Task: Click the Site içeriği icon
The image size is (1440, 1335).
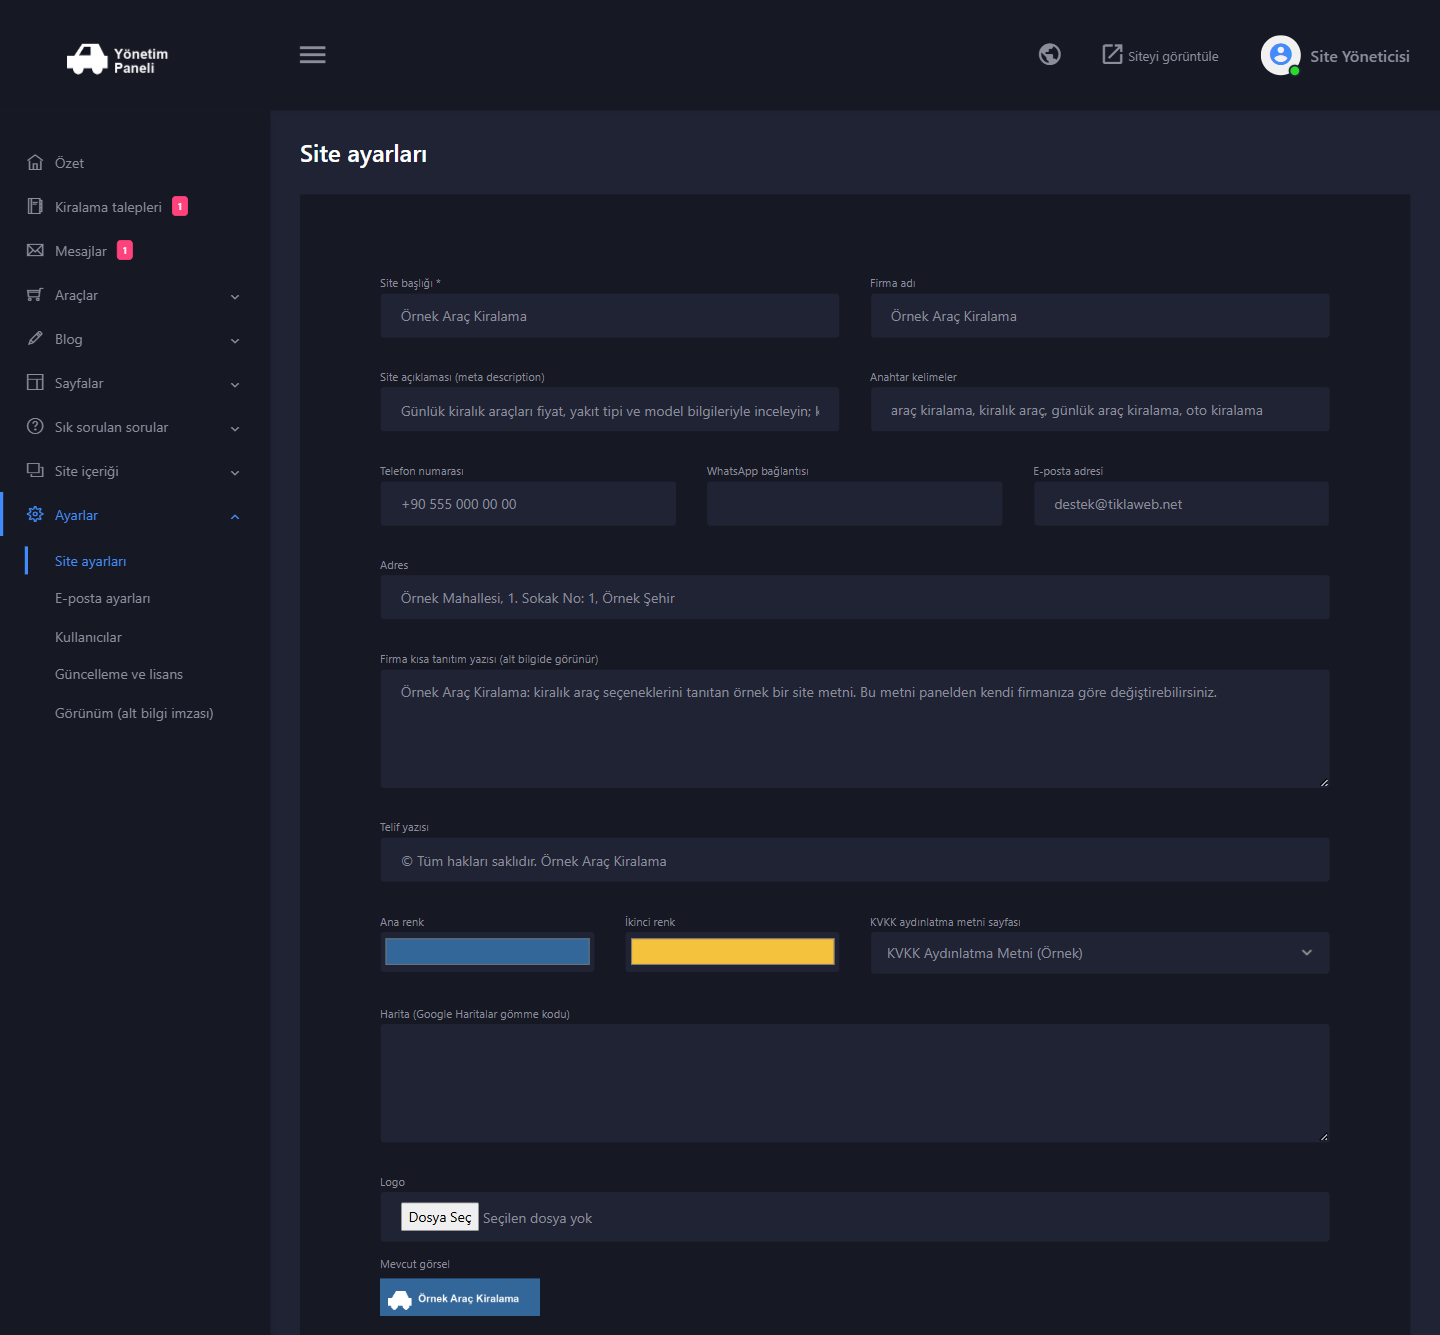Action: pos(35,470)
